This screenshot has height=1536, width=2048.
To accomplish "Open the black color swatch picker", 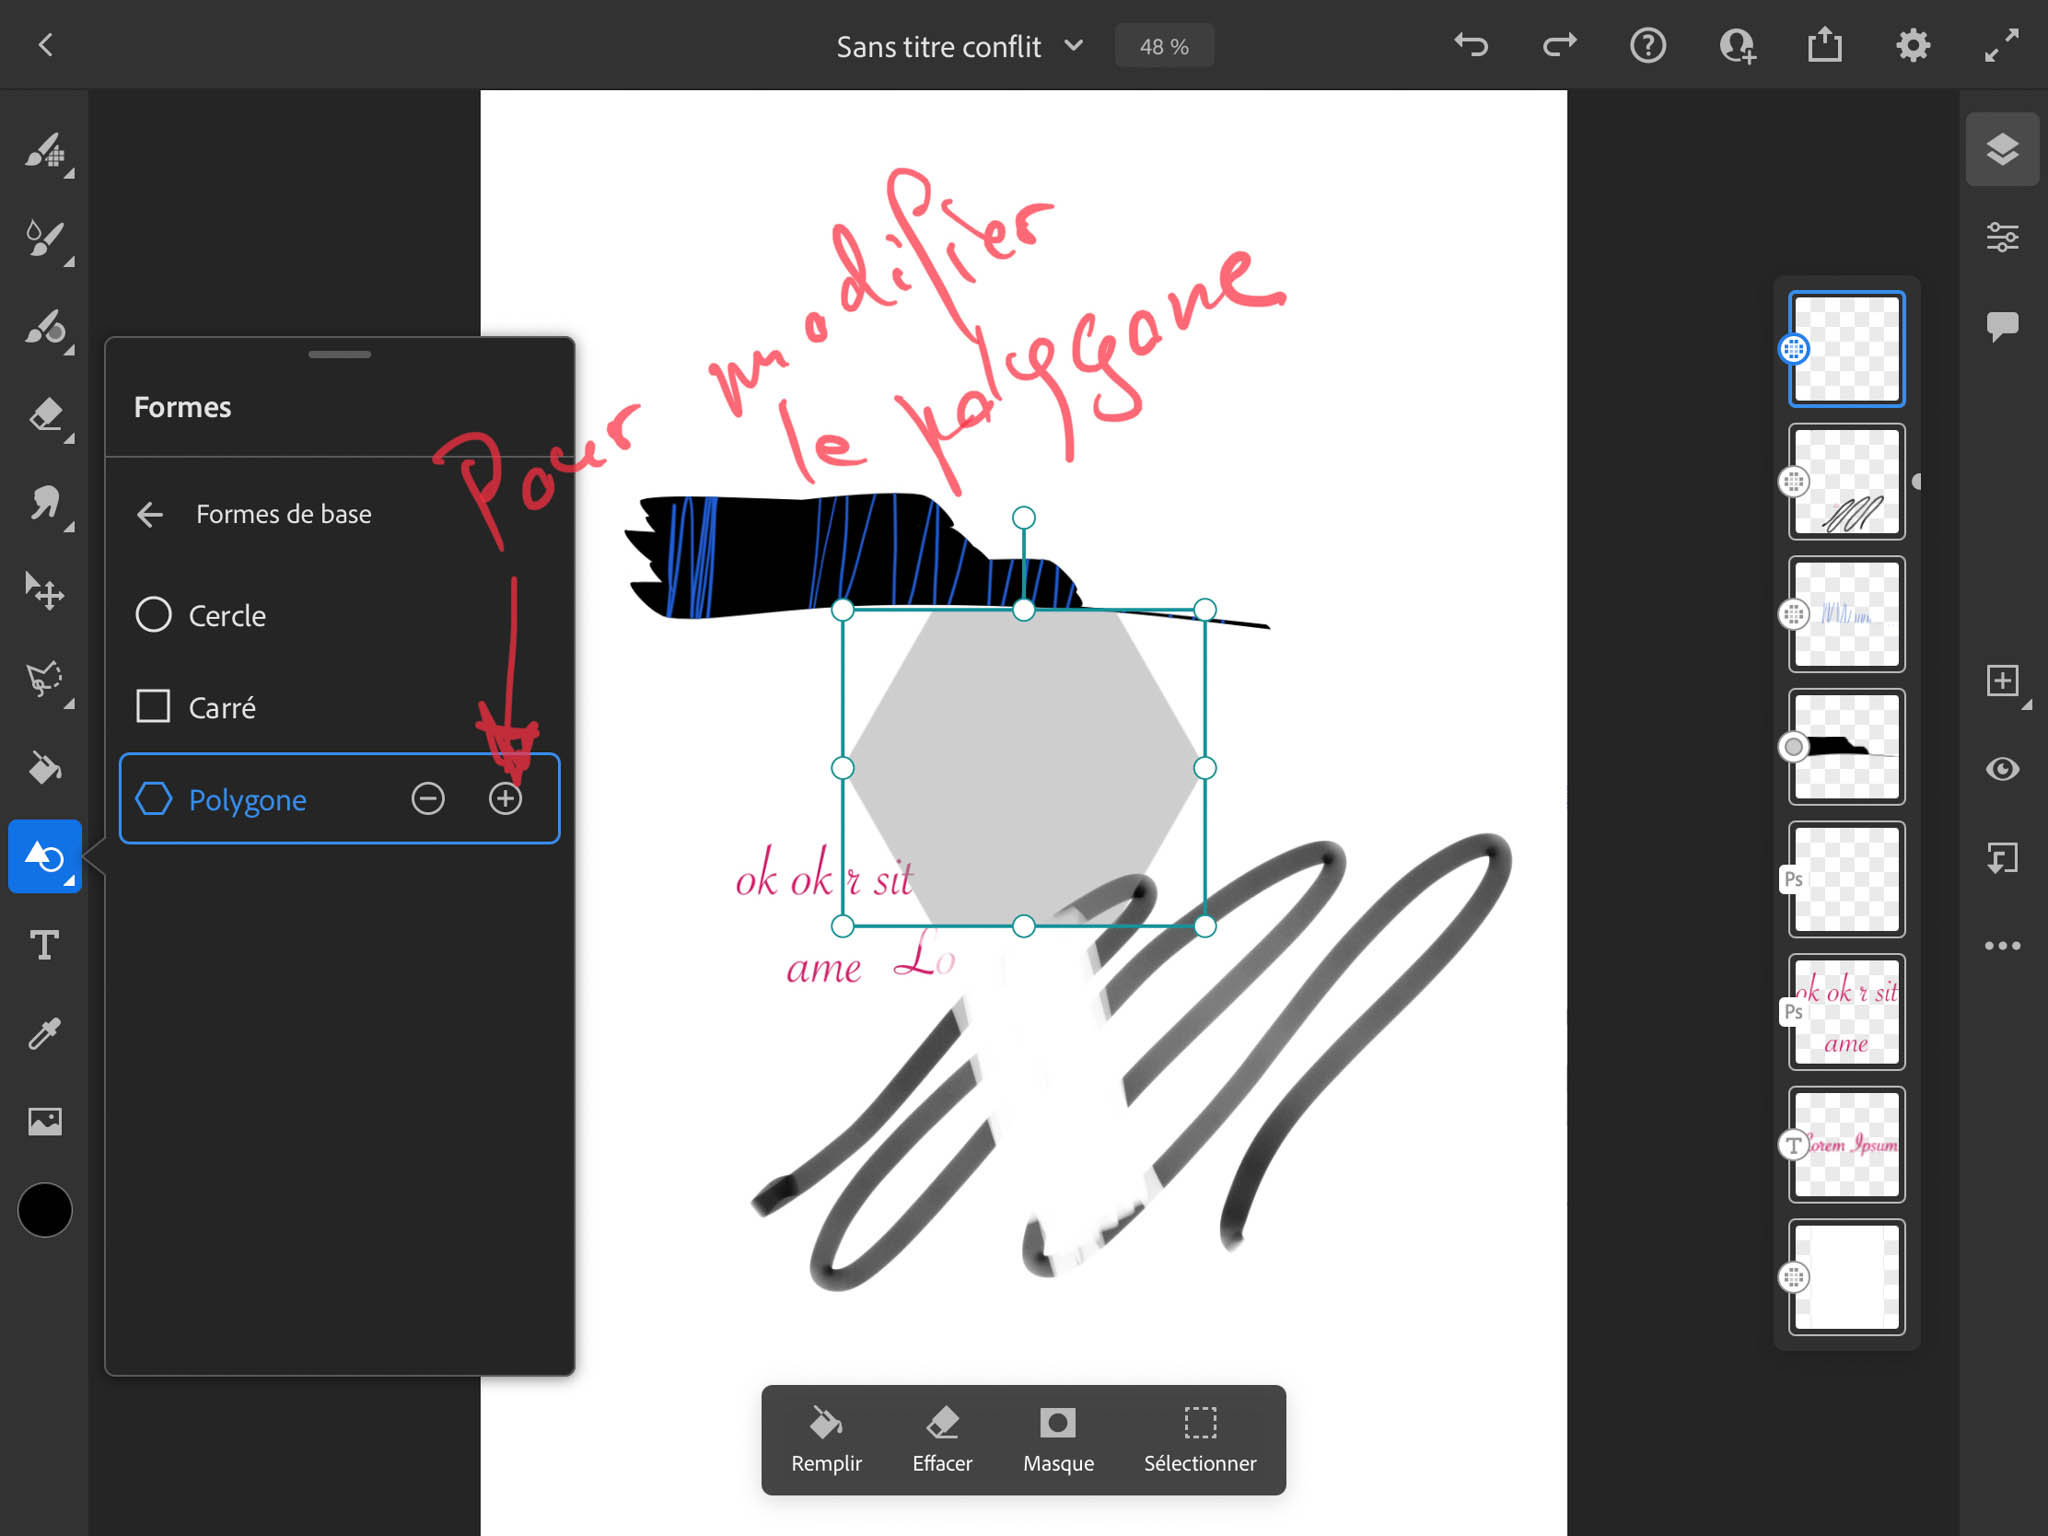I will [44, 1210].
